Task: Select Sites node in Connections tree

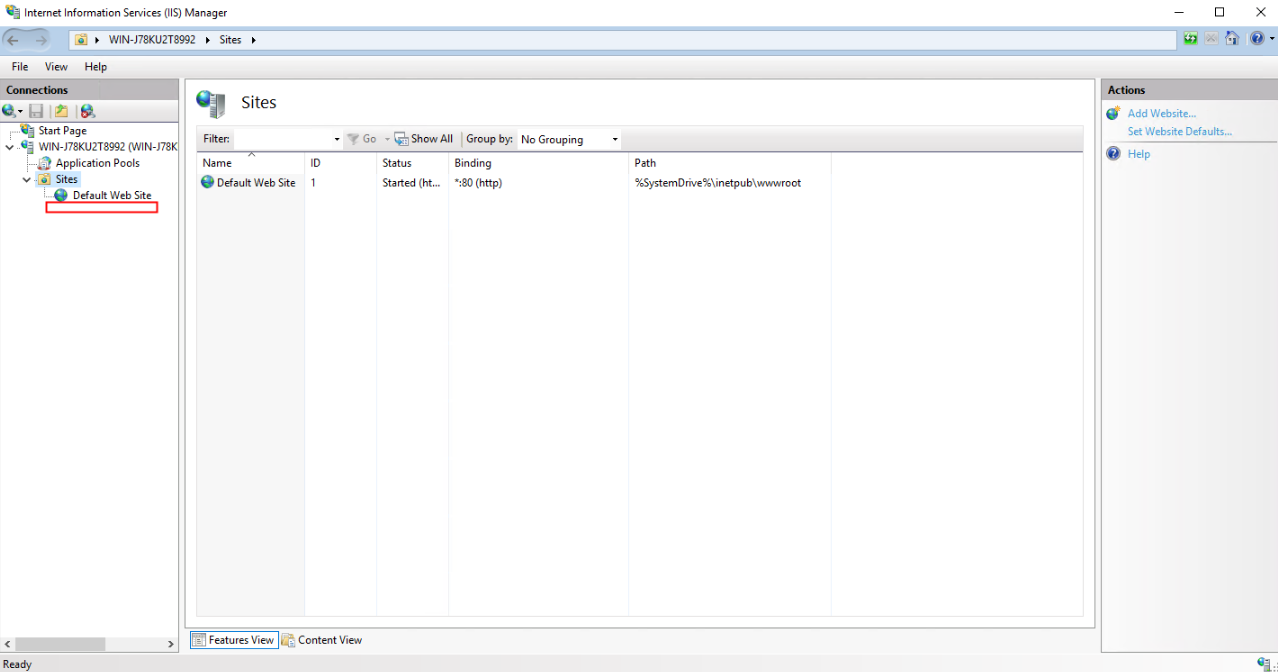Action: pyautogui.click(x=66, y=179)
